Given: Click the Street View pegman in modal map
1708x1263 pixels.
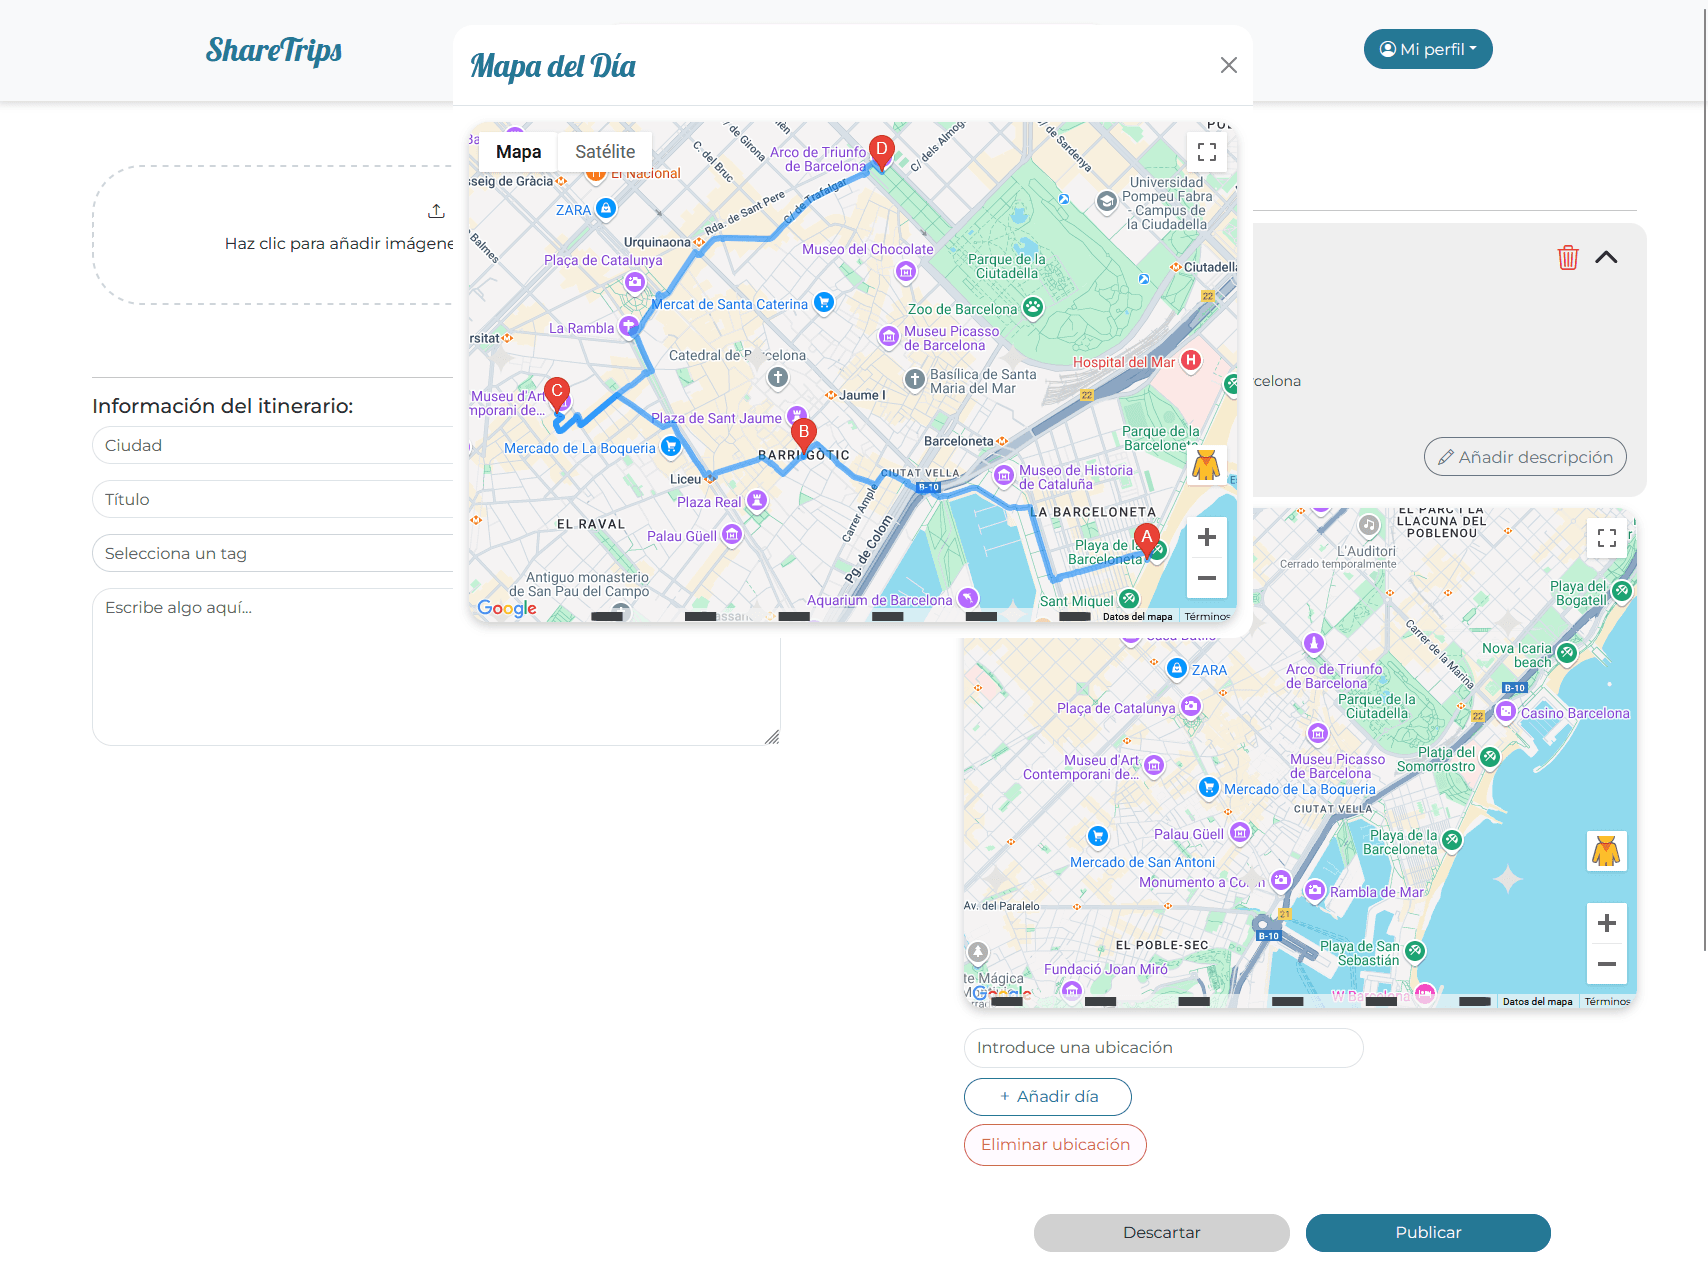Looking at the screenshot, I should (1207, 465).
